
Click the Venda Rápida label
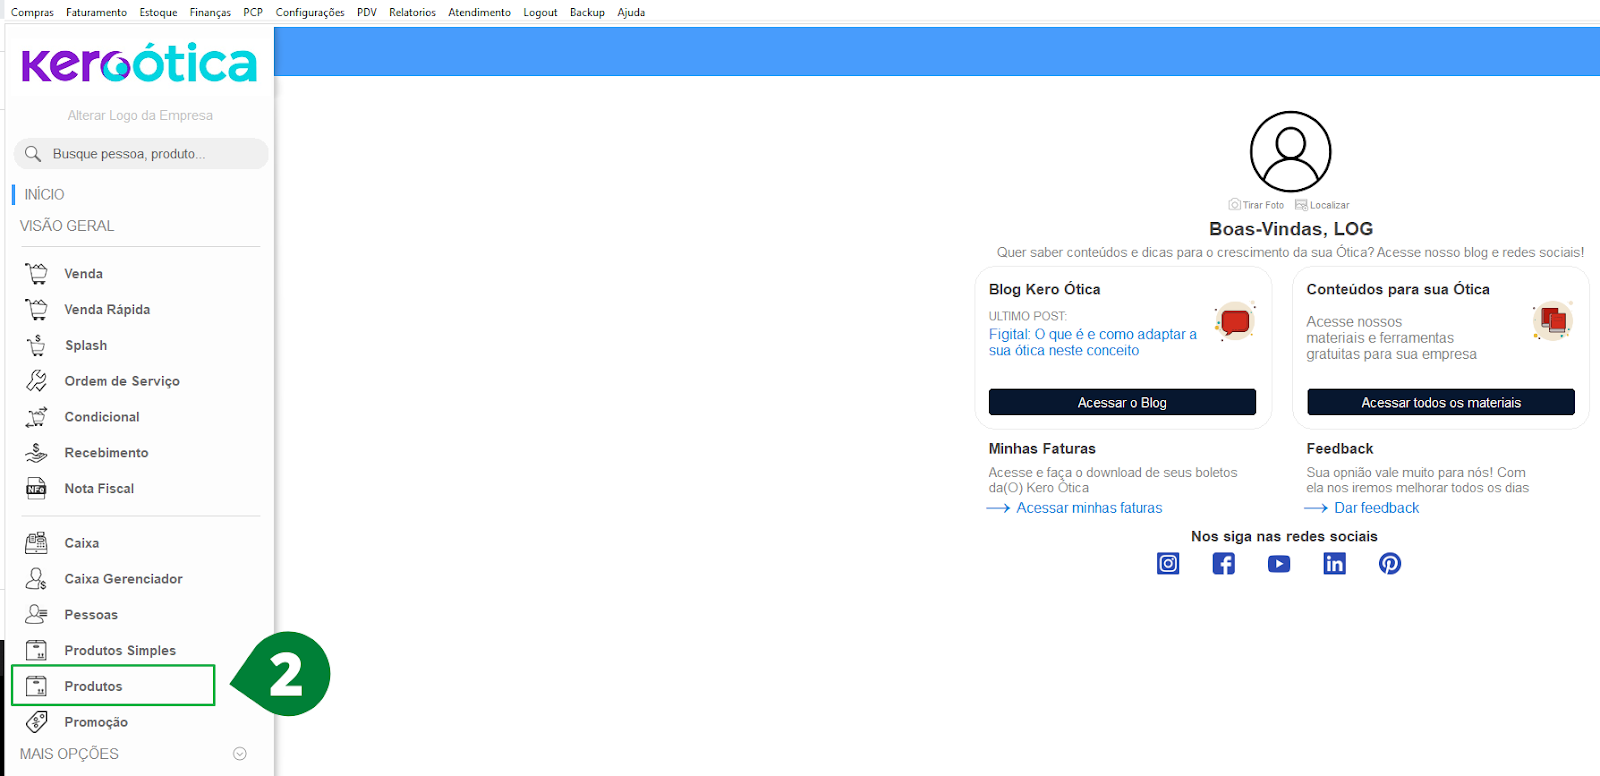pyautogui.click(x=107, y=309)
